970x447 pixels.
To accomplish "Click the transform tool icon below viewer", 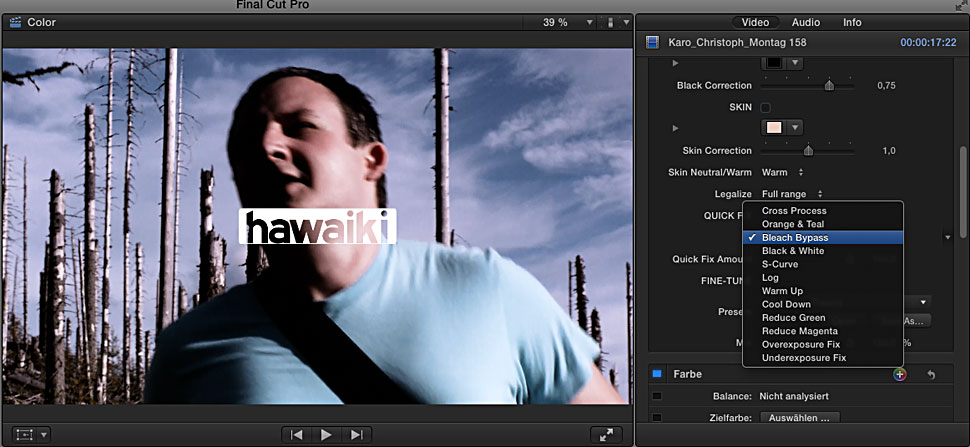I will coord(25,435).
